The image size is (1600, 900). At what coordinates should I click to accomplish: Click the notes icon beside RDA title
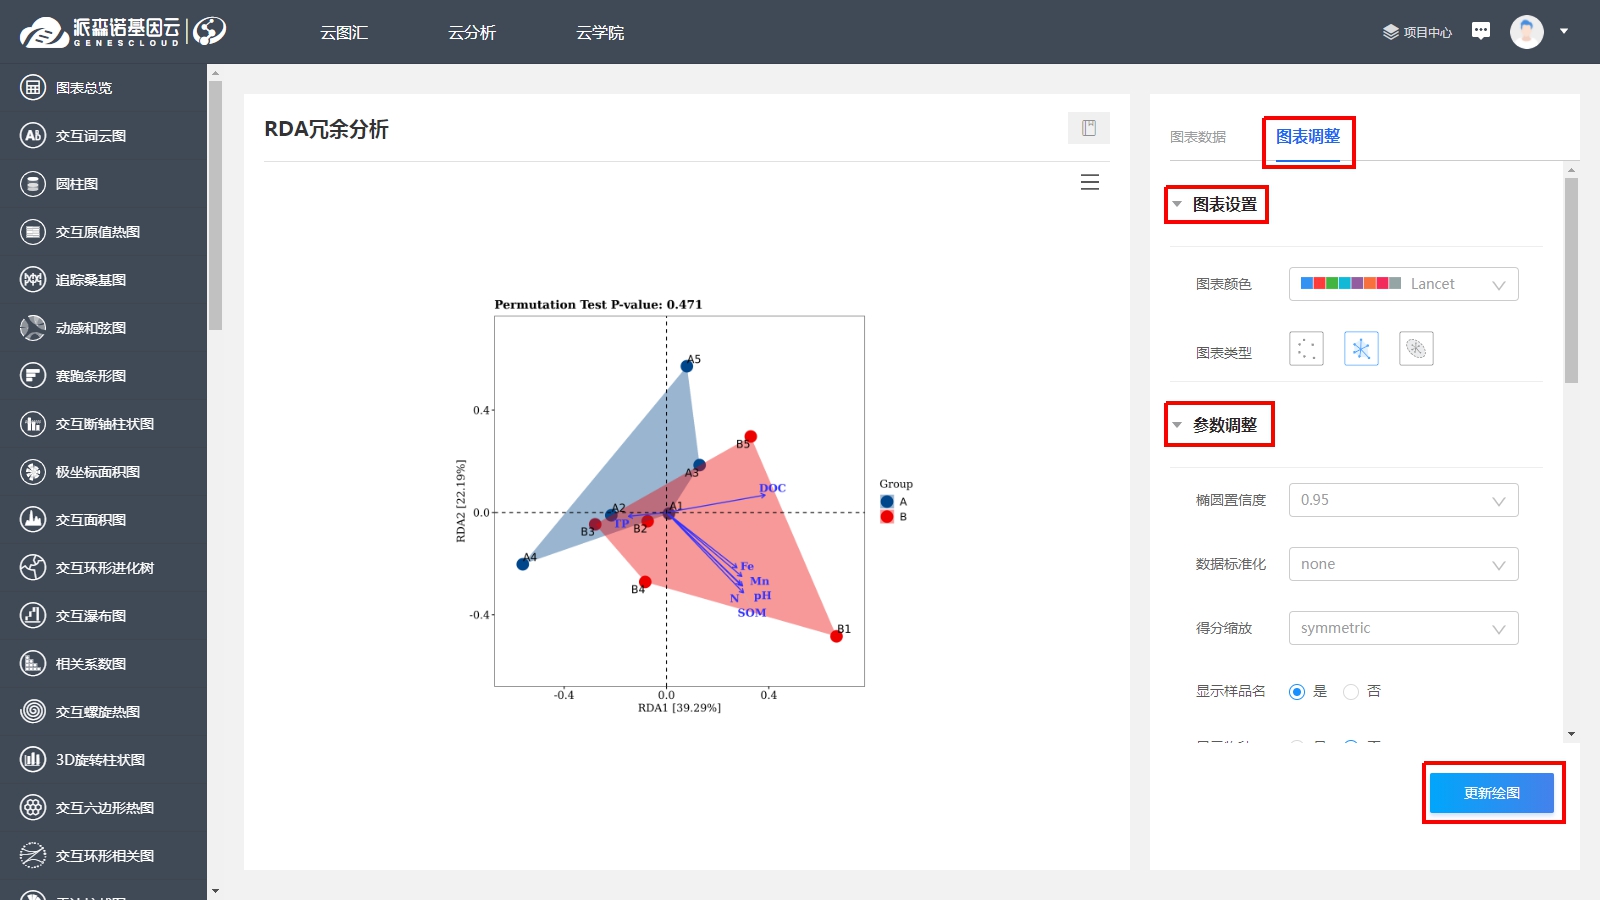point(1089,128)
